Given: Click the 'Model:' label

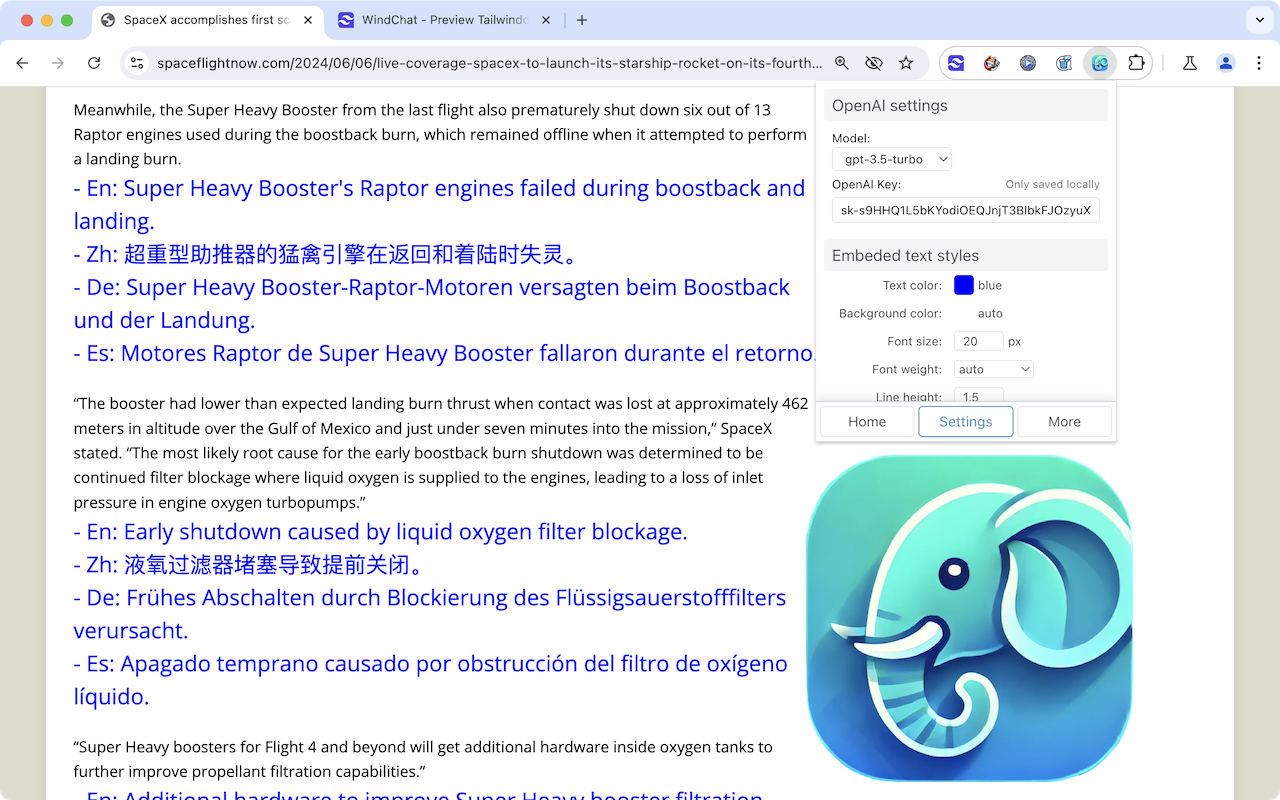Looking at the screenshot, I should pyautogui.click(x=851, y=138).
